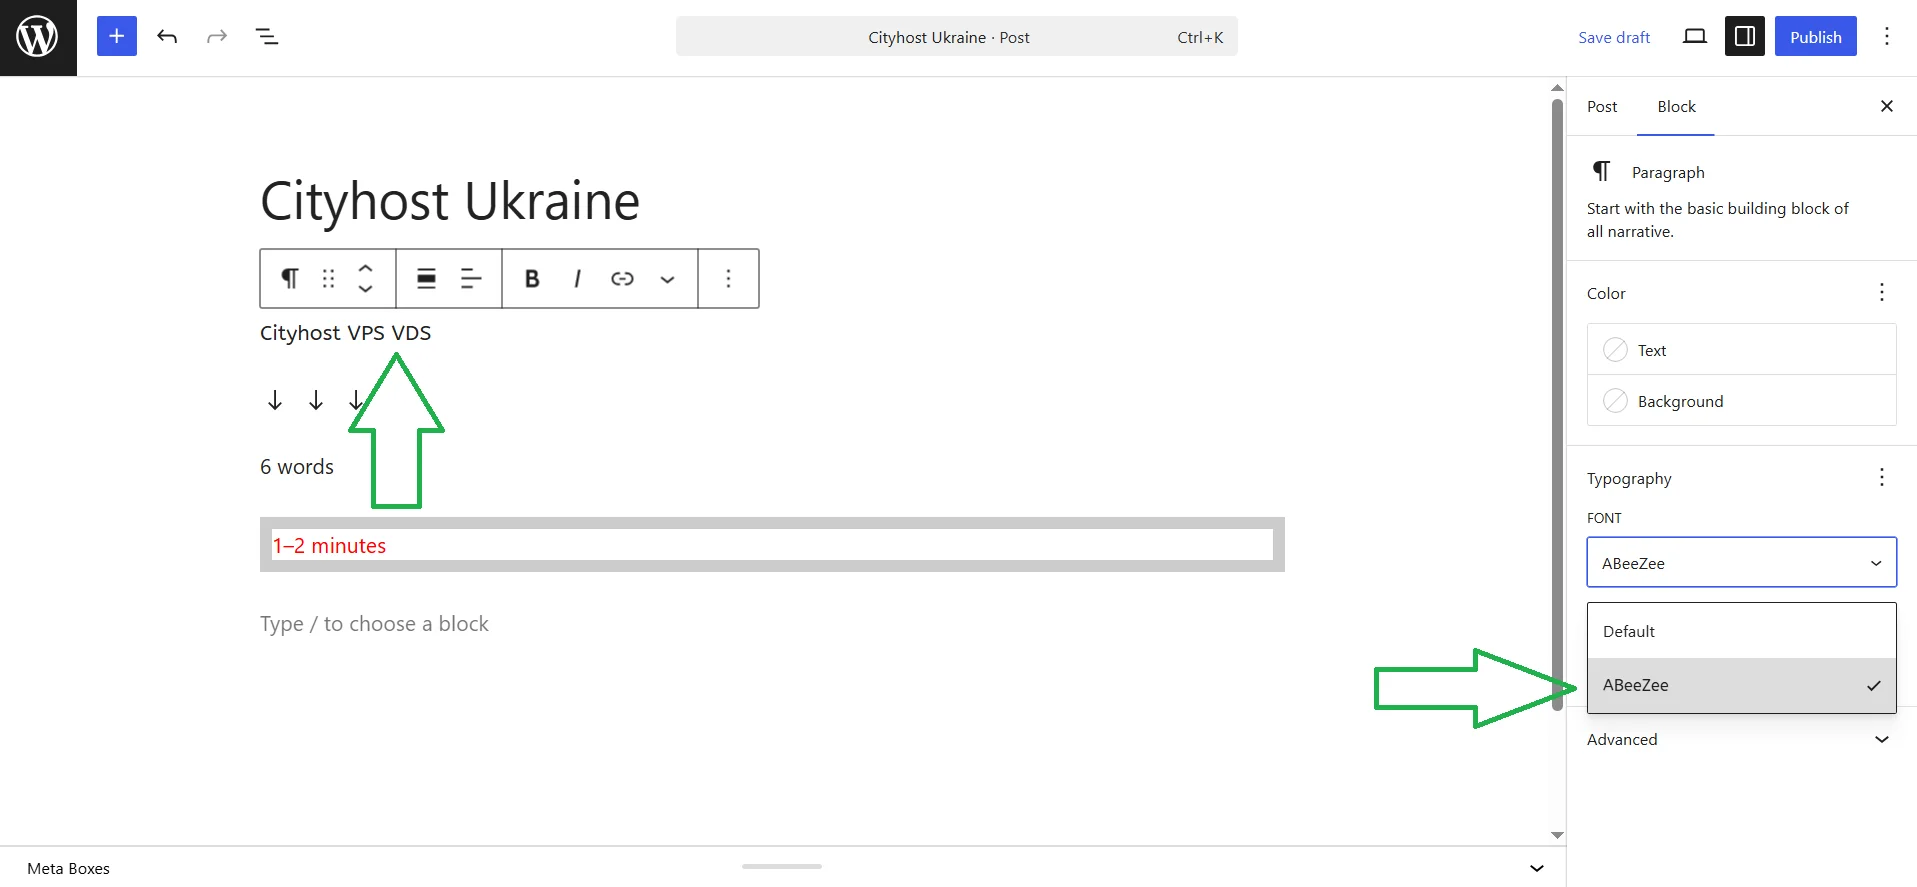Redo the last undone change
Screen dimensions: 1917x887
click(x=217, y=37)
